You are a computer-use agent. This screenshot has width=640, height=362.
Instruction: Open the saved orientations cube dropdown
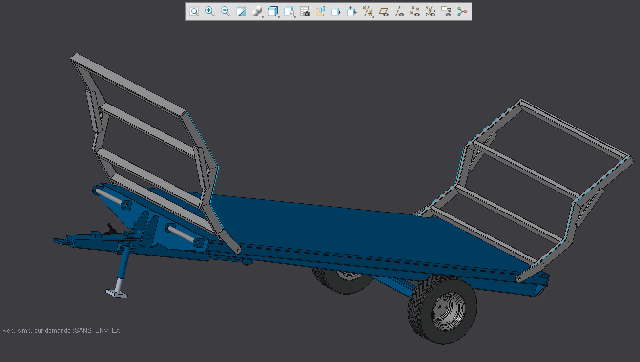pyautogui.click(x=273, y=11)
